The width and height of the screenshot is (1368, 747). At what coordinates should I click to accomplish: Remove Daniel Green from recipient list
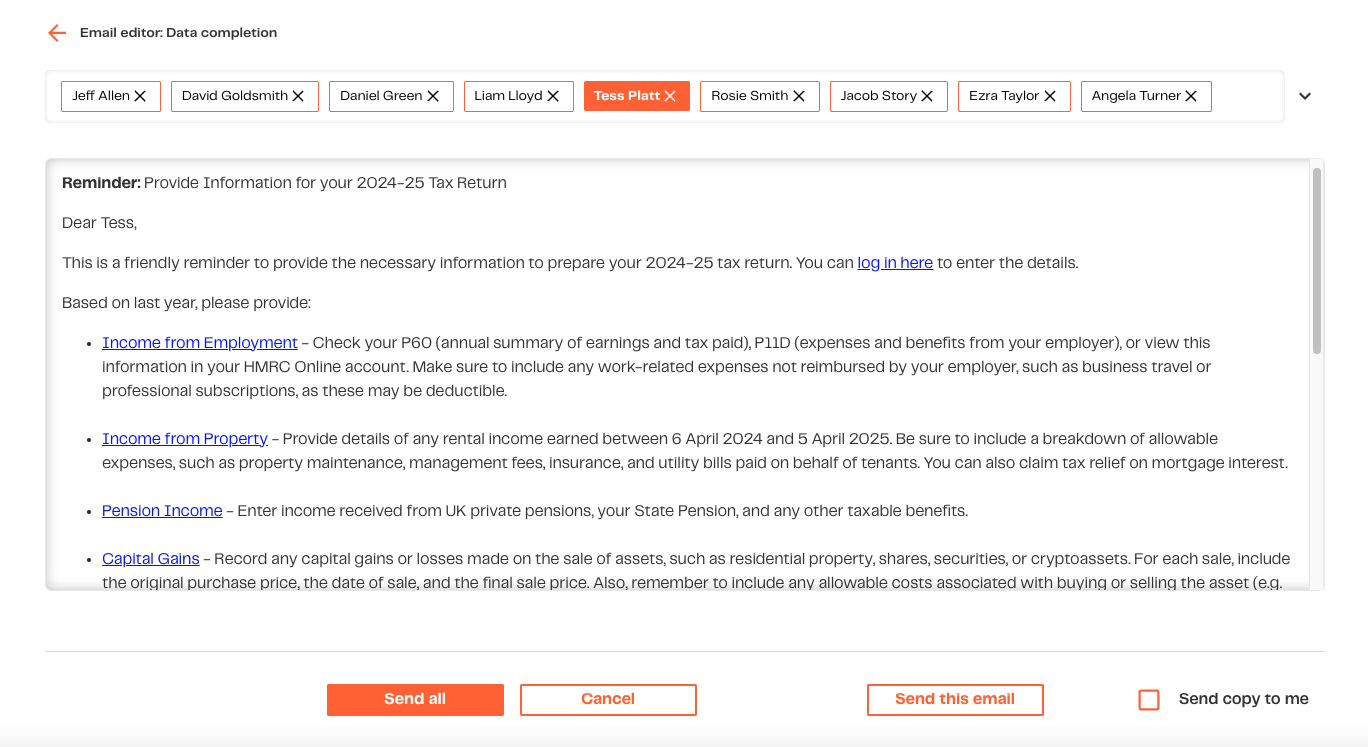[433, 96]
